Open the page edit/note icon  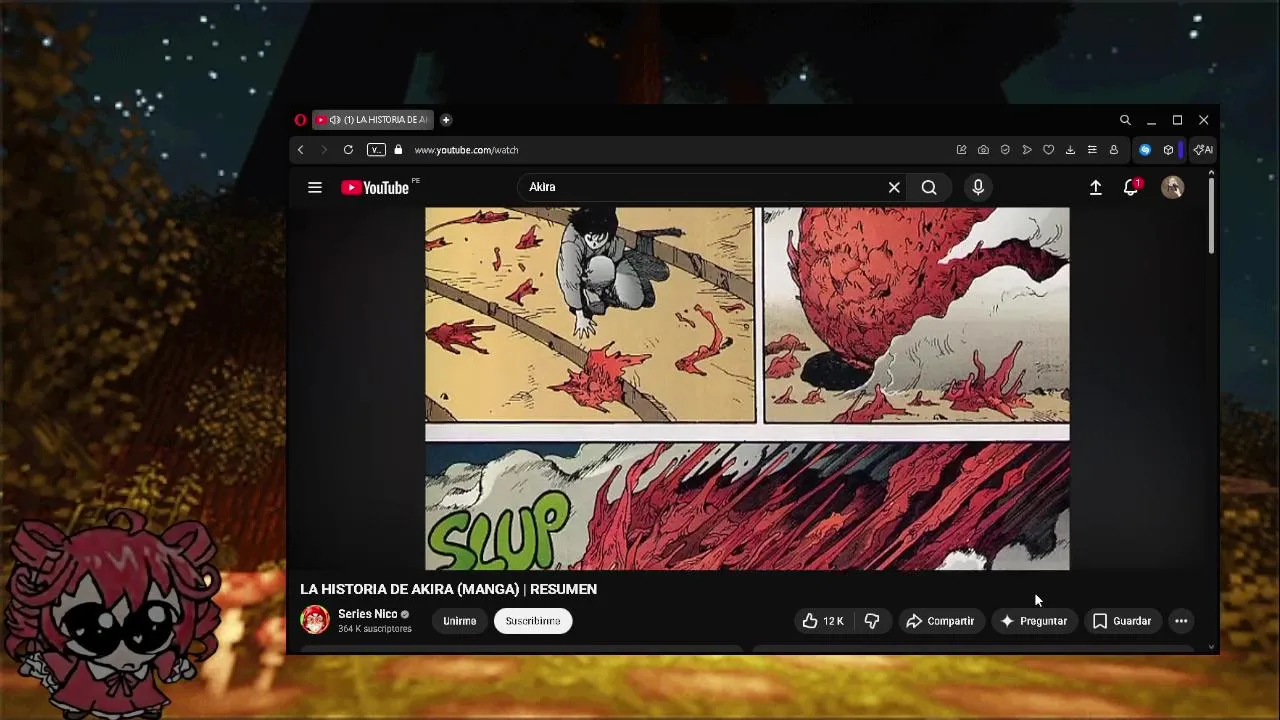[961, 150]
